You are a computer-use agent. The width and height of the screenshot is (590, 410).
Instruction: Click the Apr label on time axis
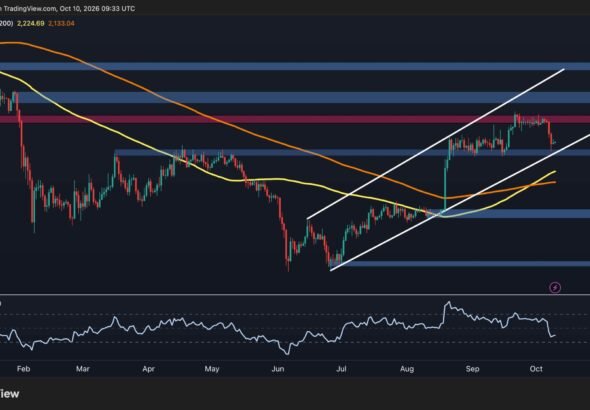point(149,369)
